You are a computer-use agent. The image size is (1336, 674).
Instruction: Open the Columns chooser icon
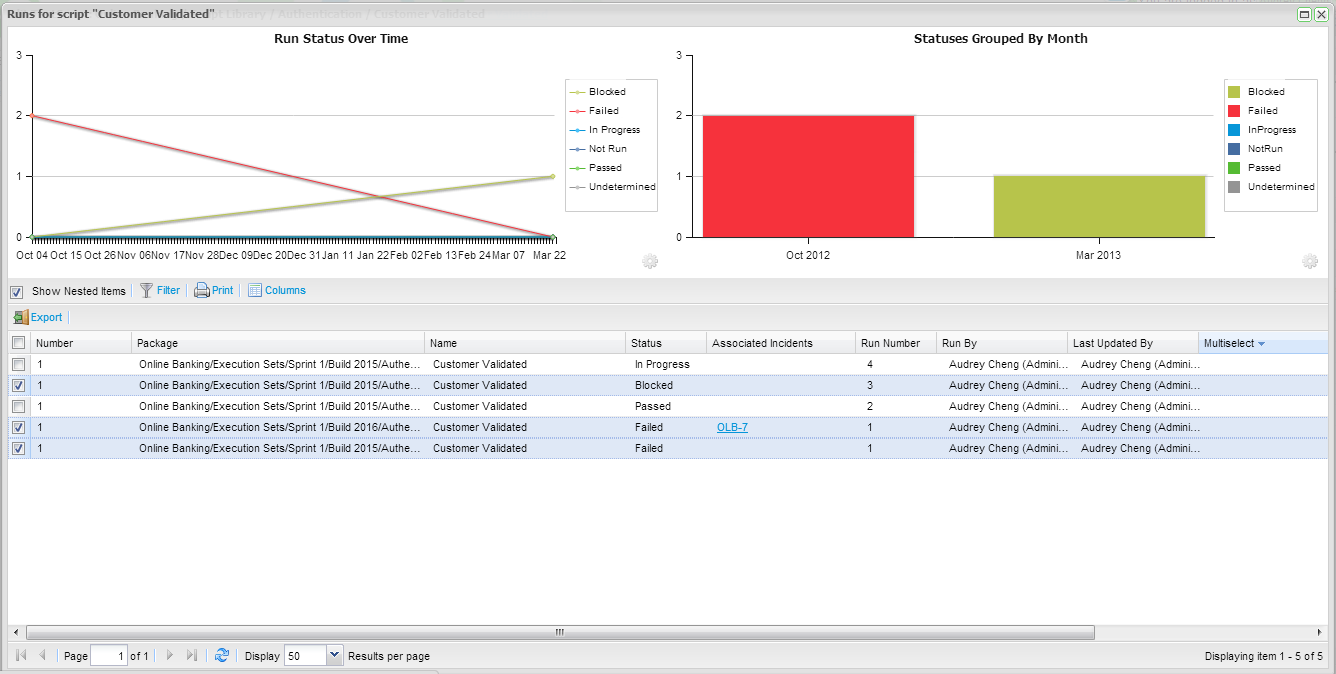[x=254, y=290]
